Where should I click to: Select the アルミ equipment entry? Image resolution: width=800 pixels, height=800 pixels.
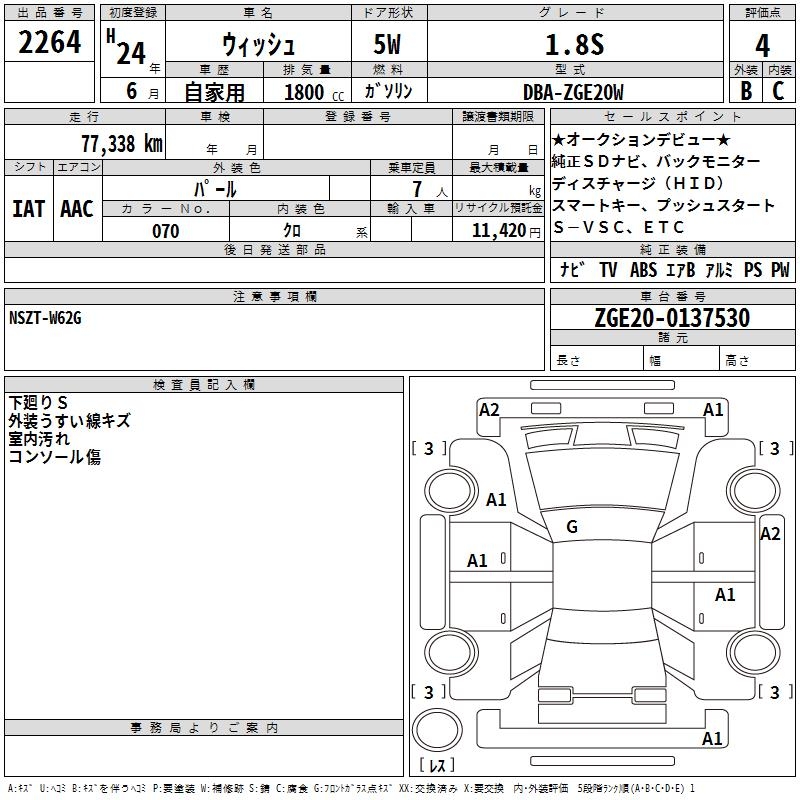click(x=719, y=269)
